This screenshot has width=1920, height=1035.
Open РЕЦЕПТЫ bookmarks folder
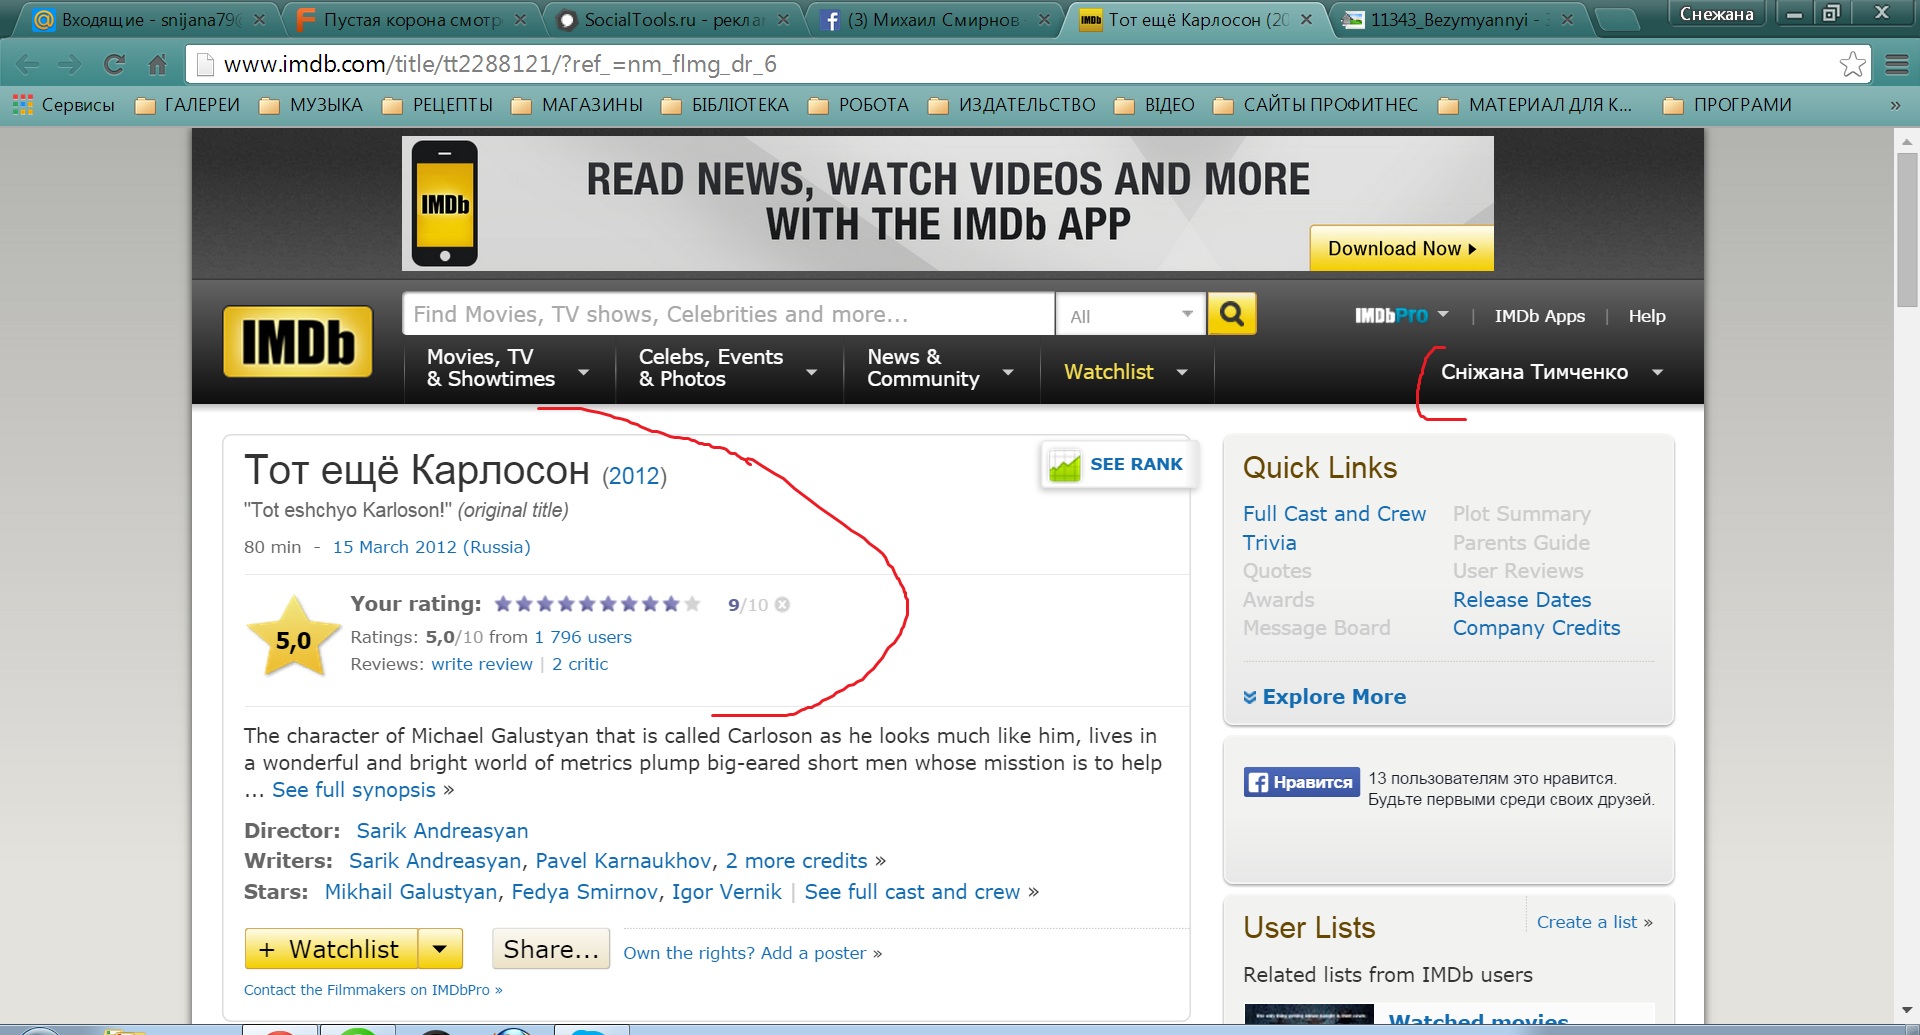tap(438, 105)
